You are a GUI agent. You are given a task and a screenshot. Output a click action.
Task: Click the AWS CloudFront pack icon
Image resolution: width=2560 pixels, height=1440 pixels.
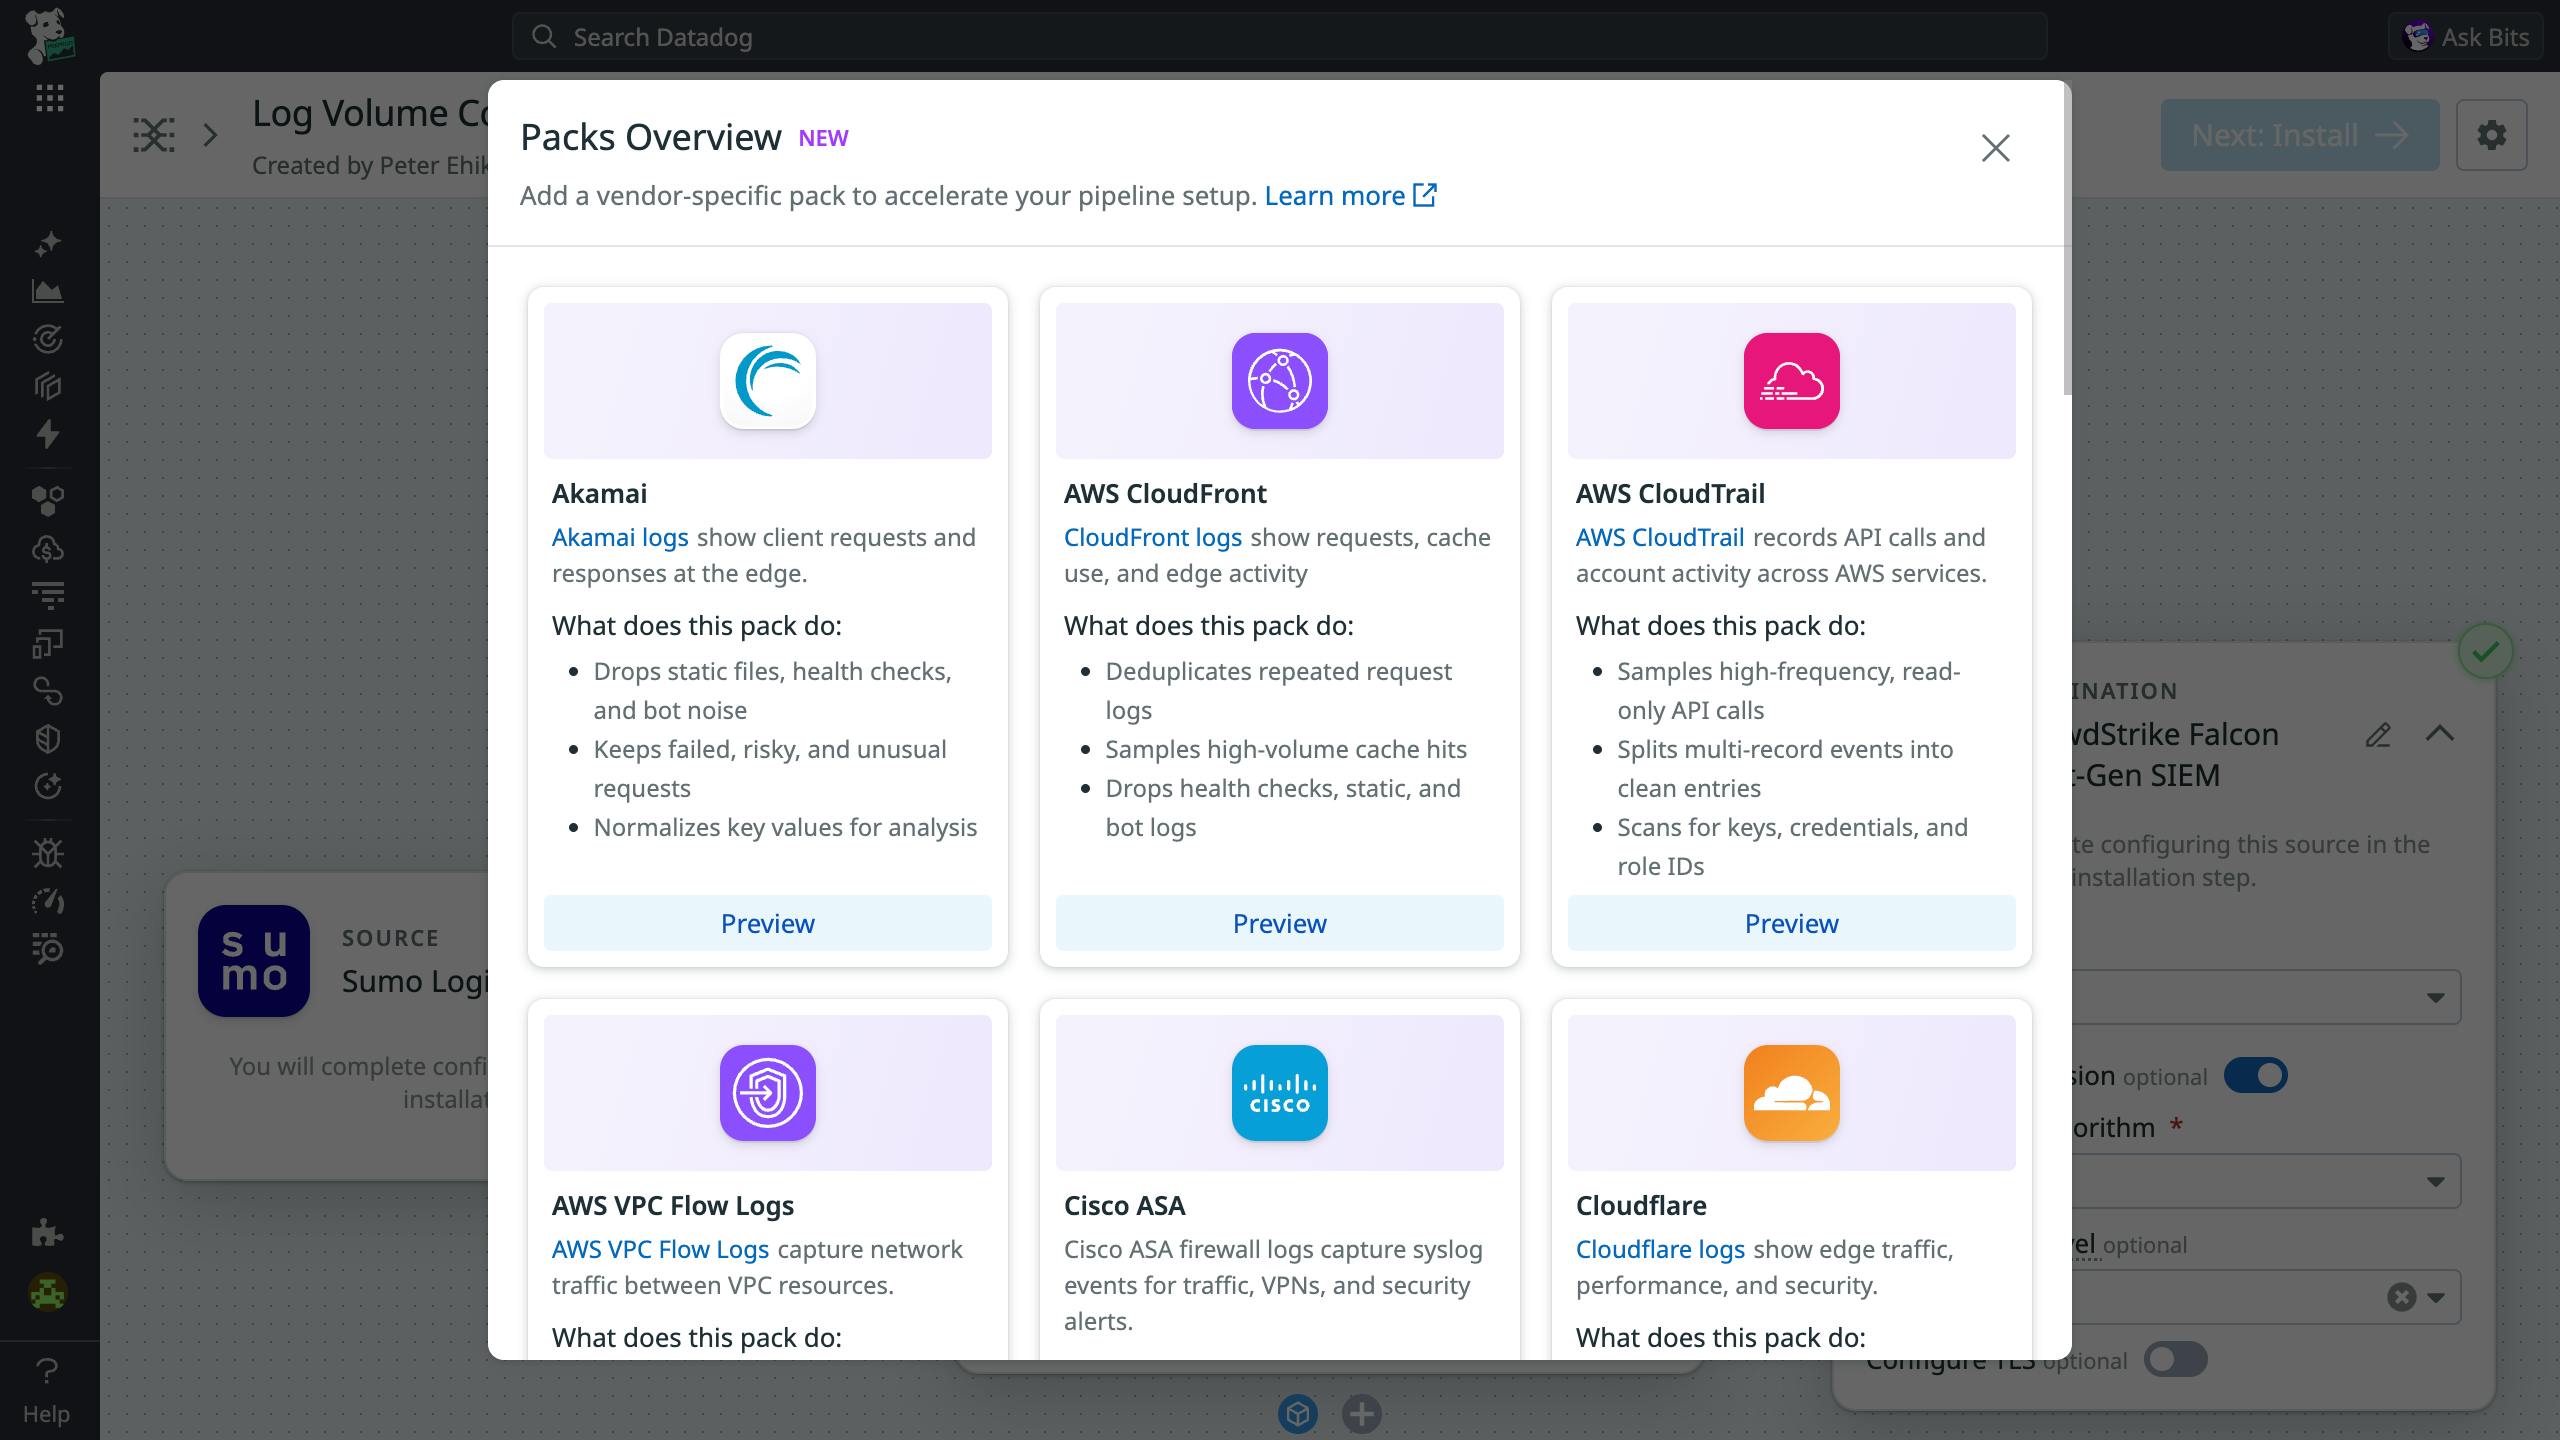tap(1279, 381)
